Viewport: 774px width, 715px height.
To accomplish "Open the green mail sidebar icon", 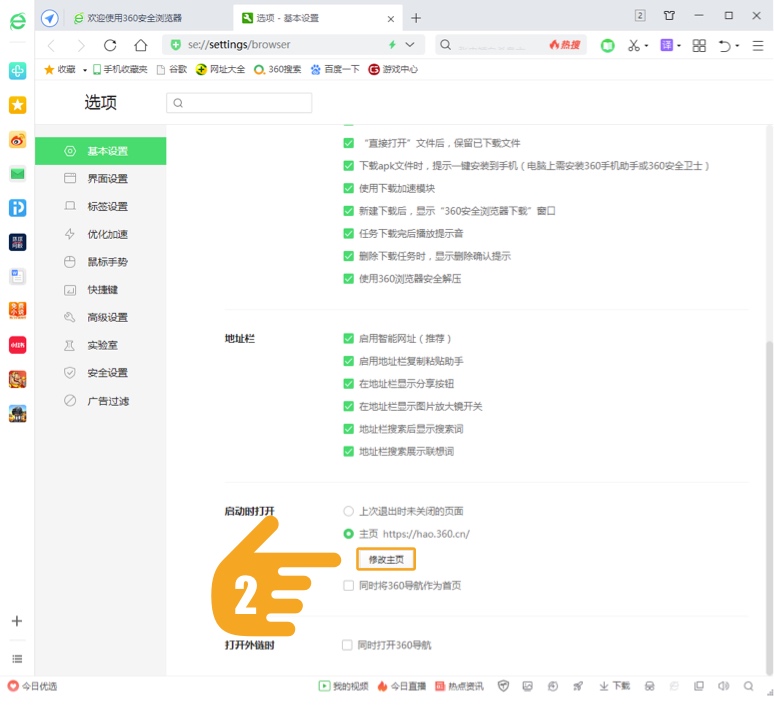I will point(18,174).
